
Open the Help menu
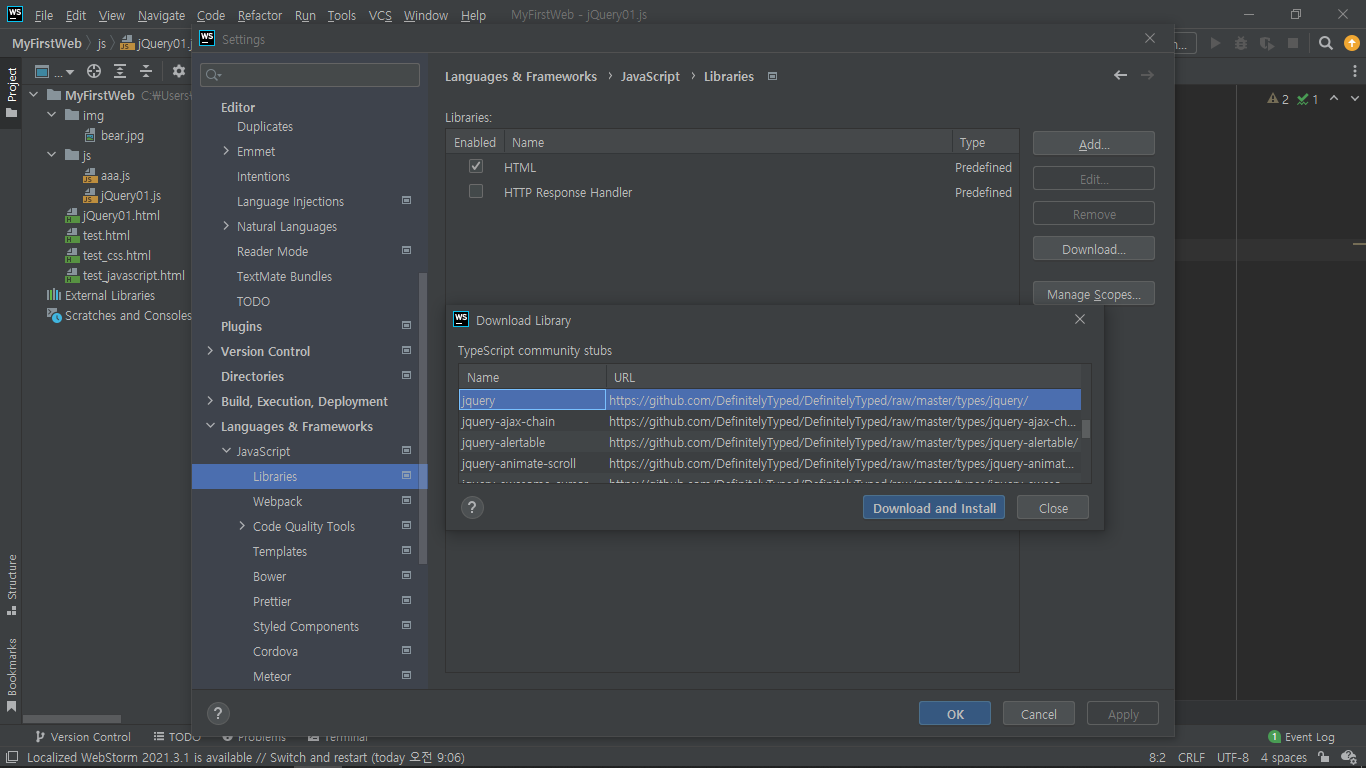(473, 15)
